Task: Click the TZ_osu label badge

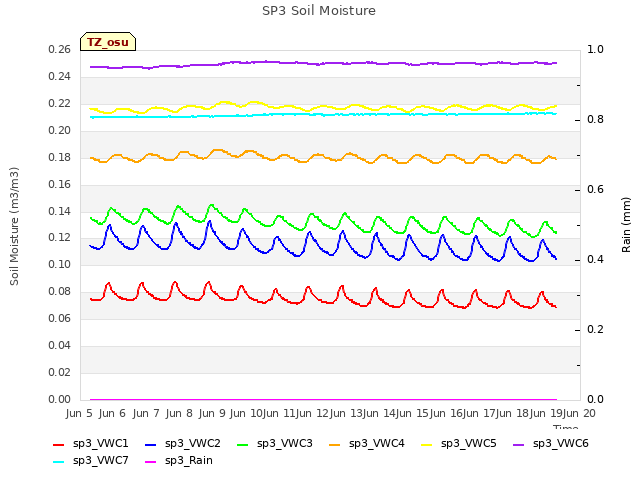Action: [108, 42]
